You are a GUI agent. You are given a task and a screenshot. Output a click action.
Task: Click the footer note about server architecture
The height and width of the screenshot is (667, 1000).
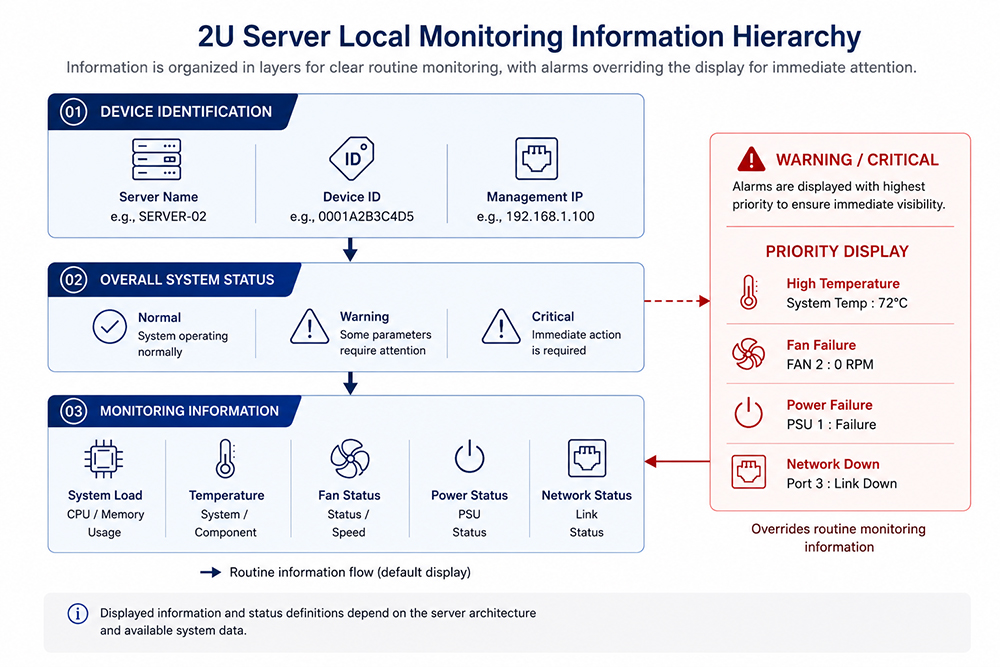point(318,622)
